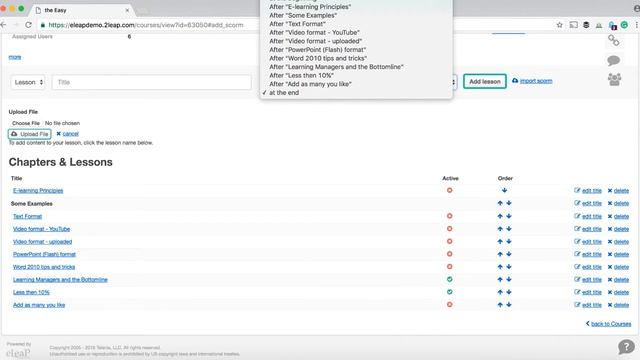The width and height of the screenshot is (640, 360).
Task: Toggle active status for E-learning Principles
Action: pos(449,190)
